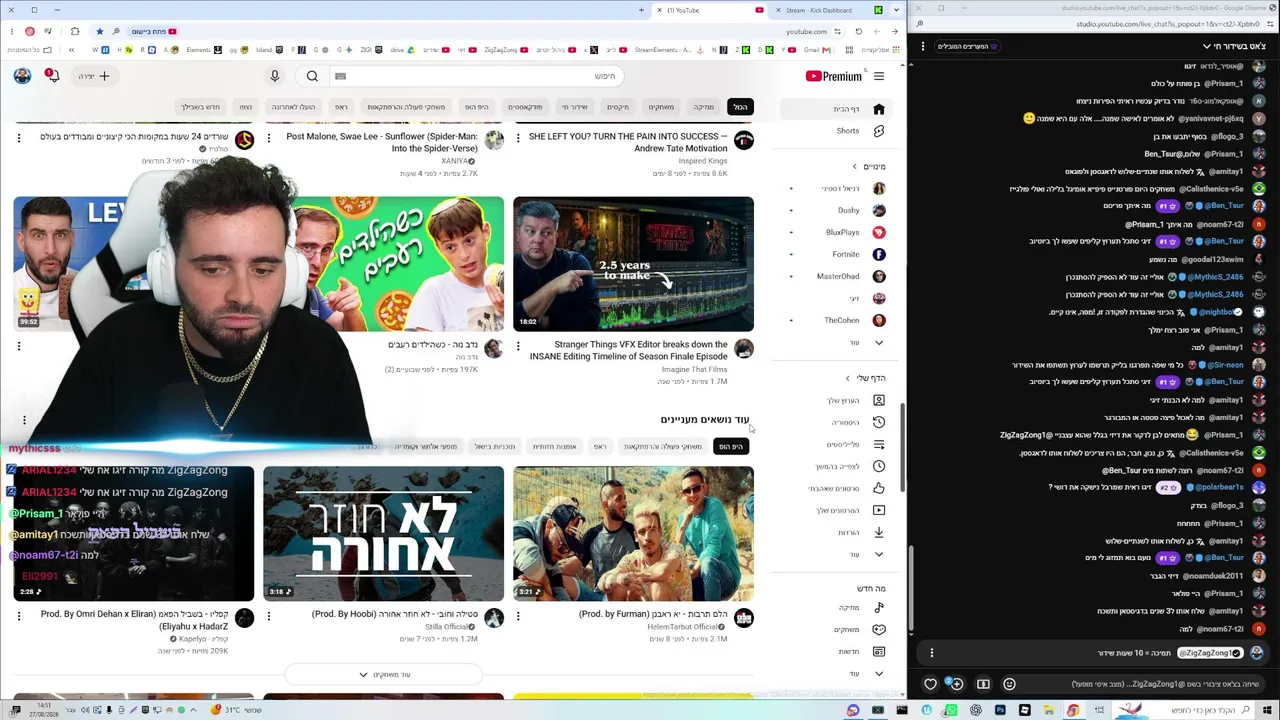Open BluxPlays subscription channel

click(835, 232)
